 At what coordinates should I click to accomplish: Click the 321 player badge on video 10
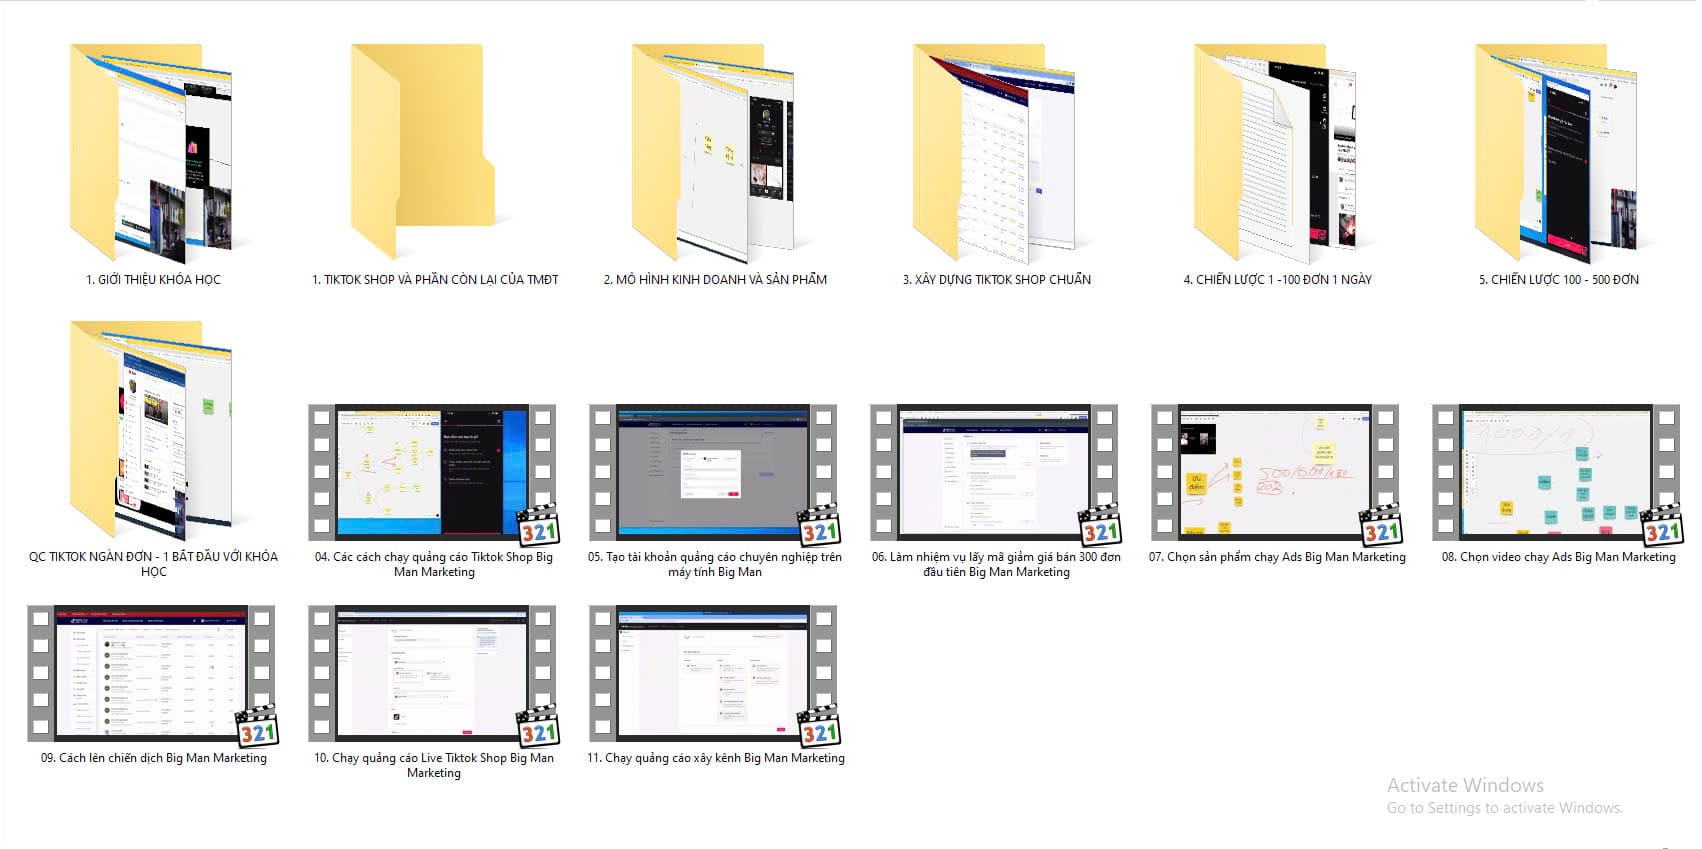(538, 727)
